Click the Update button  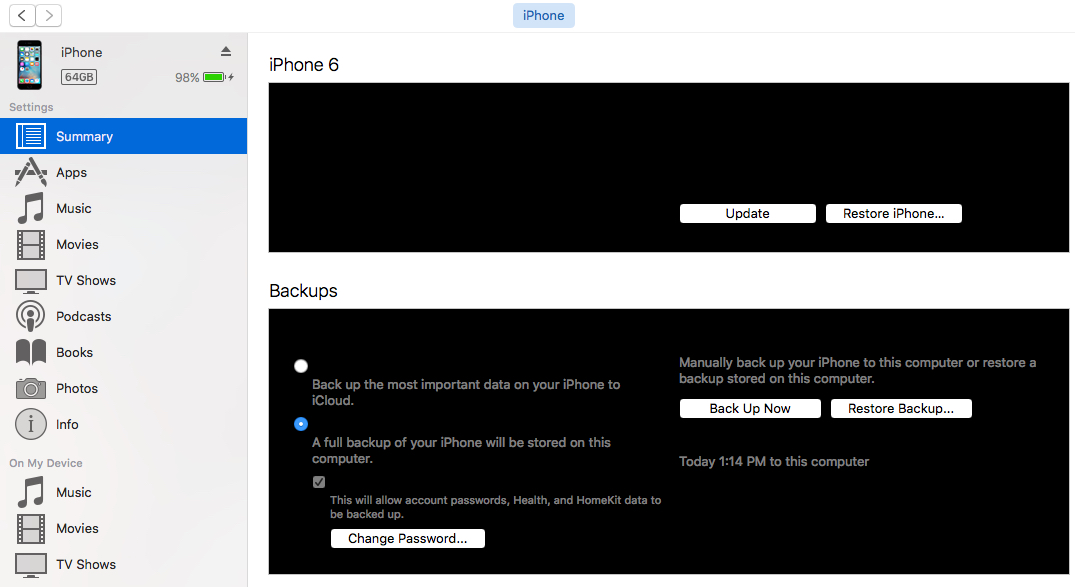[x=747, y=213]
